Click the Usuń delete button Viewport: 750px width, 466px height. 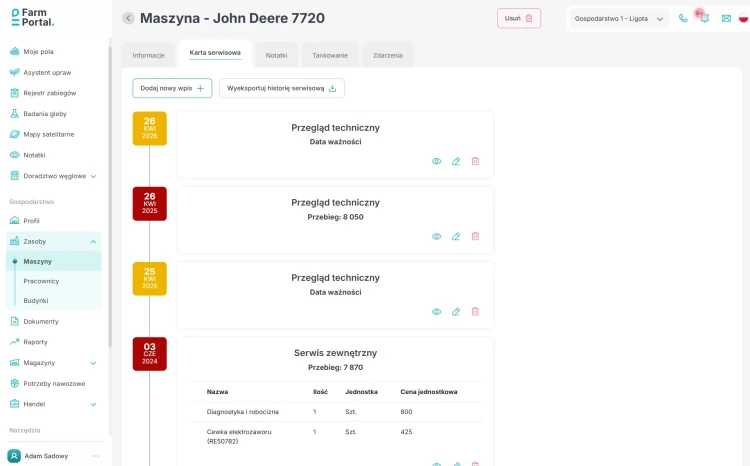519,18
